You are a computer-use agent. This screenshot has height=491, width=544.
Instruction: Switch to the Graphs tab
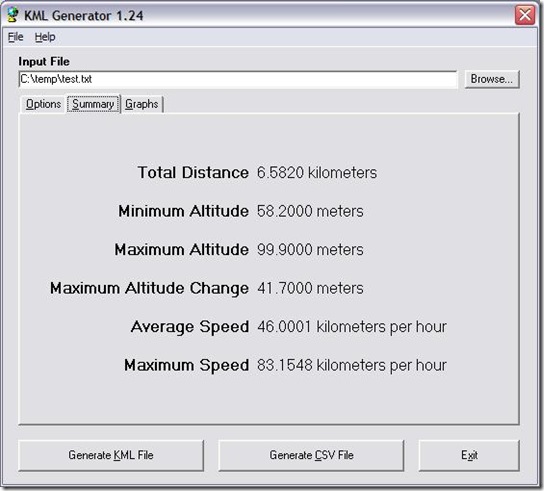pyautogui.click(x=142, y=104)
